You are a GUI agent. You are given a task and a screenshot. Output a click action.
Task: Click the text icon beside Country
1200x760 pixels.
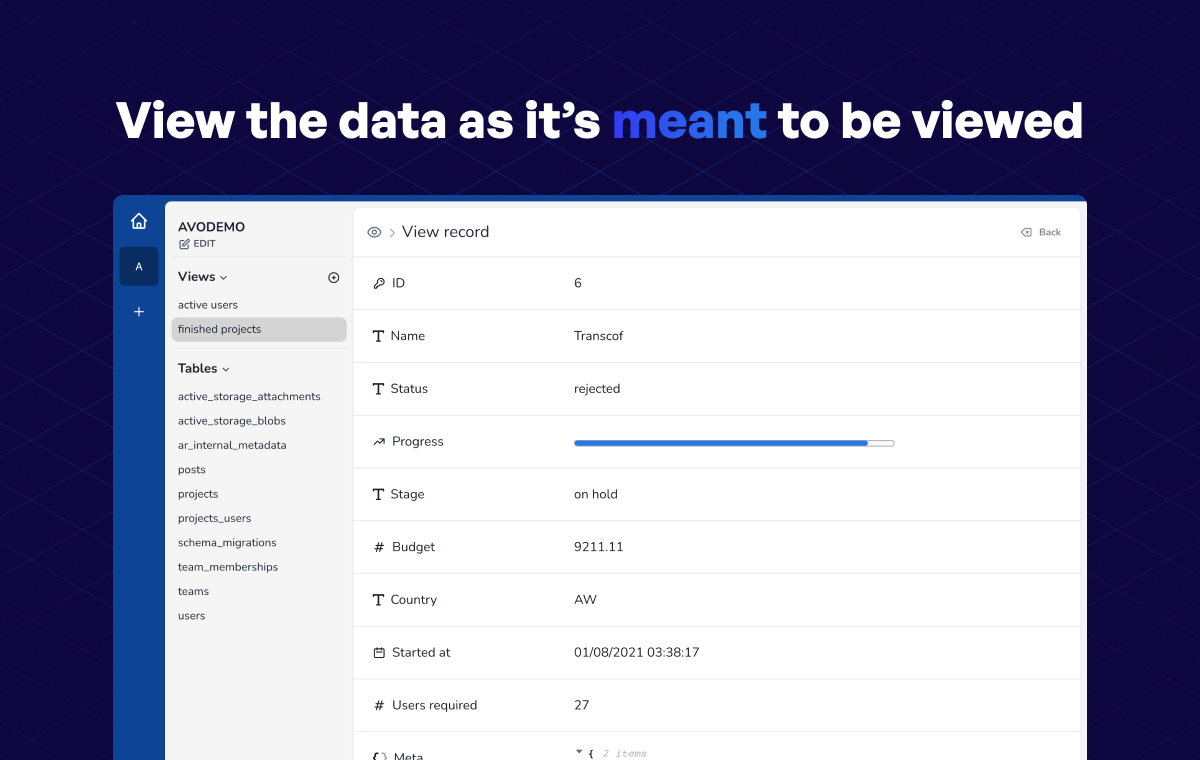tap(378, 600)
